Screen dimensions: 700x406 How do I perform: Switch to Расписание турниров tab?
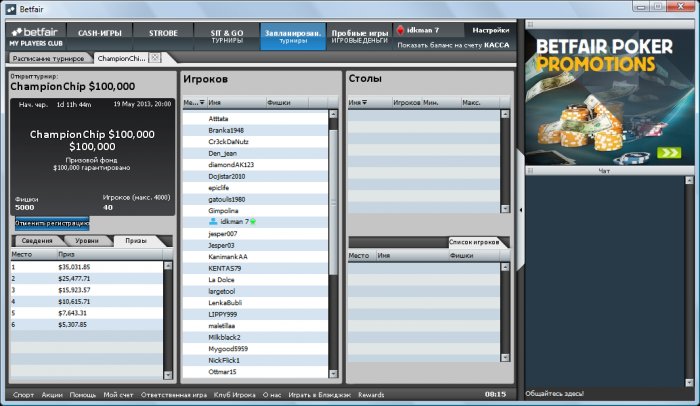48,58
